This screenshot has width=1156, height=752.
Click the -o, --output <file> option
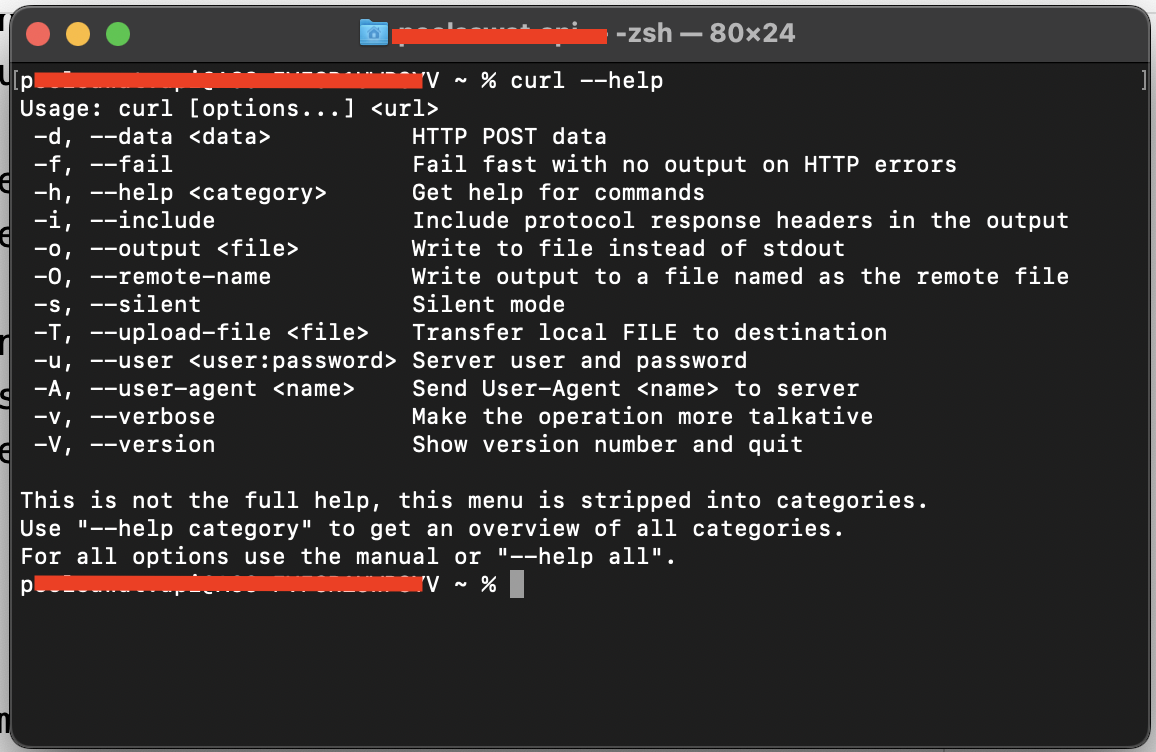(x=167, y=248)
